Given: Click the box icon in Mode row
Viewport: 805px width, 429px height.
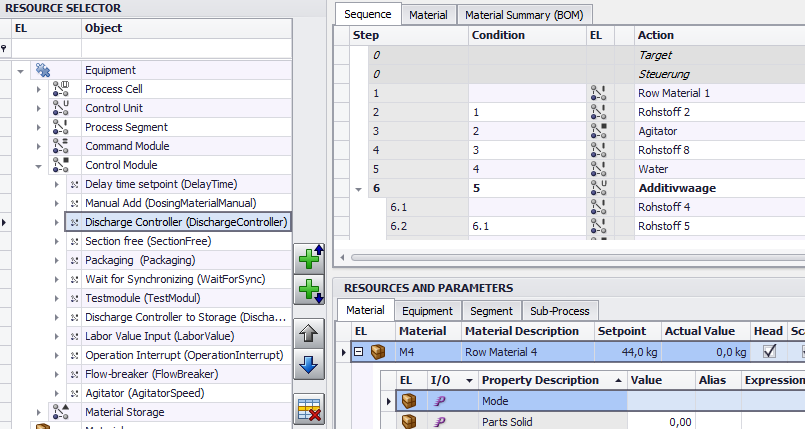Looking at the screenshot, I should pyautogui.click(x=409, y=401).
